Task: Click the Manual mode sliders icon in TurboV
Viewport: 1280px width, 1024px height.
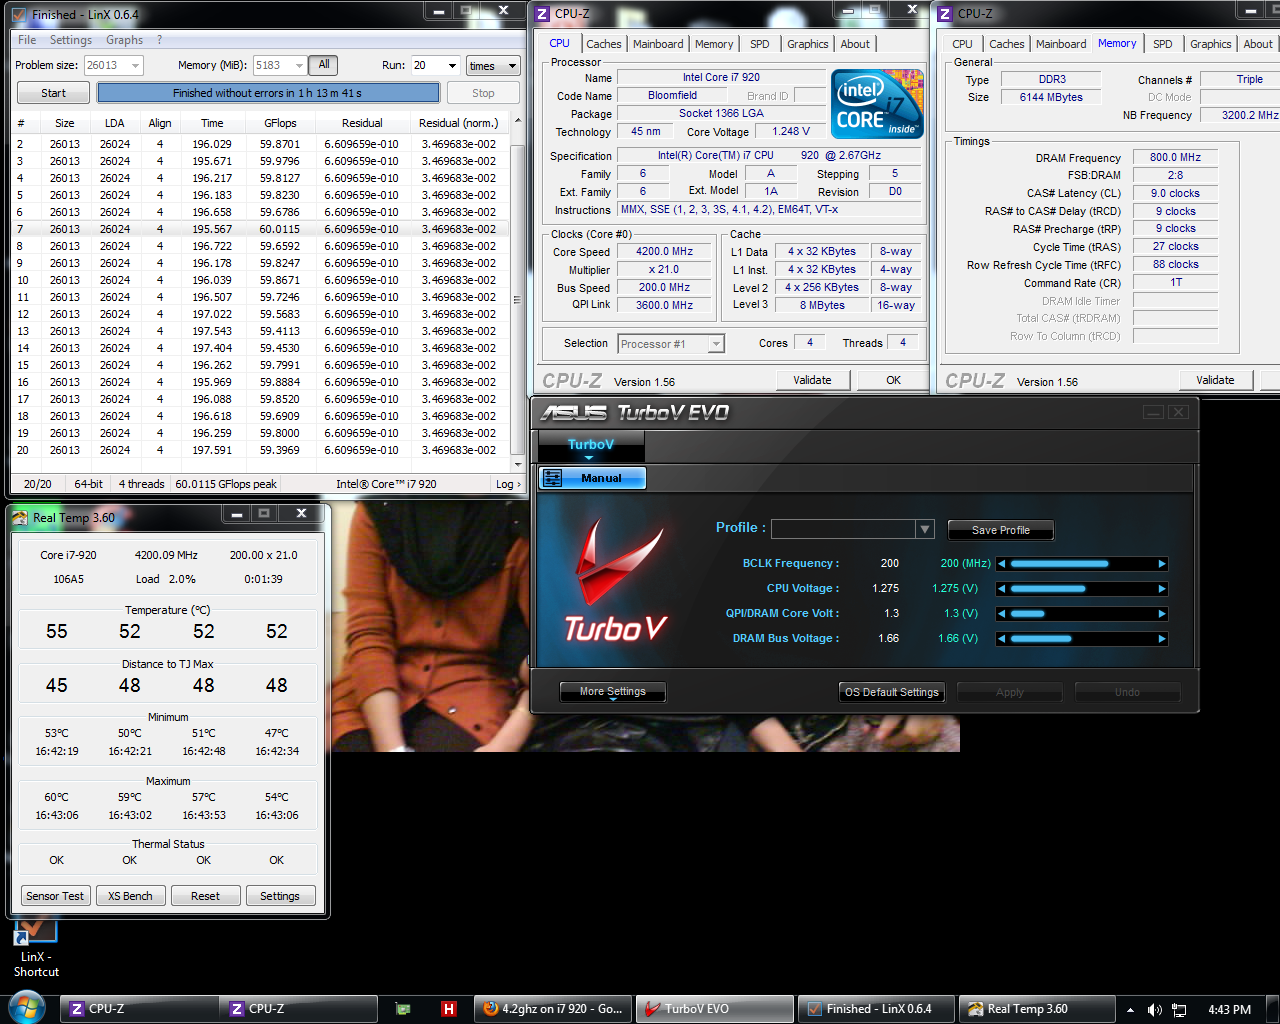Action: [x=552, y=478]
